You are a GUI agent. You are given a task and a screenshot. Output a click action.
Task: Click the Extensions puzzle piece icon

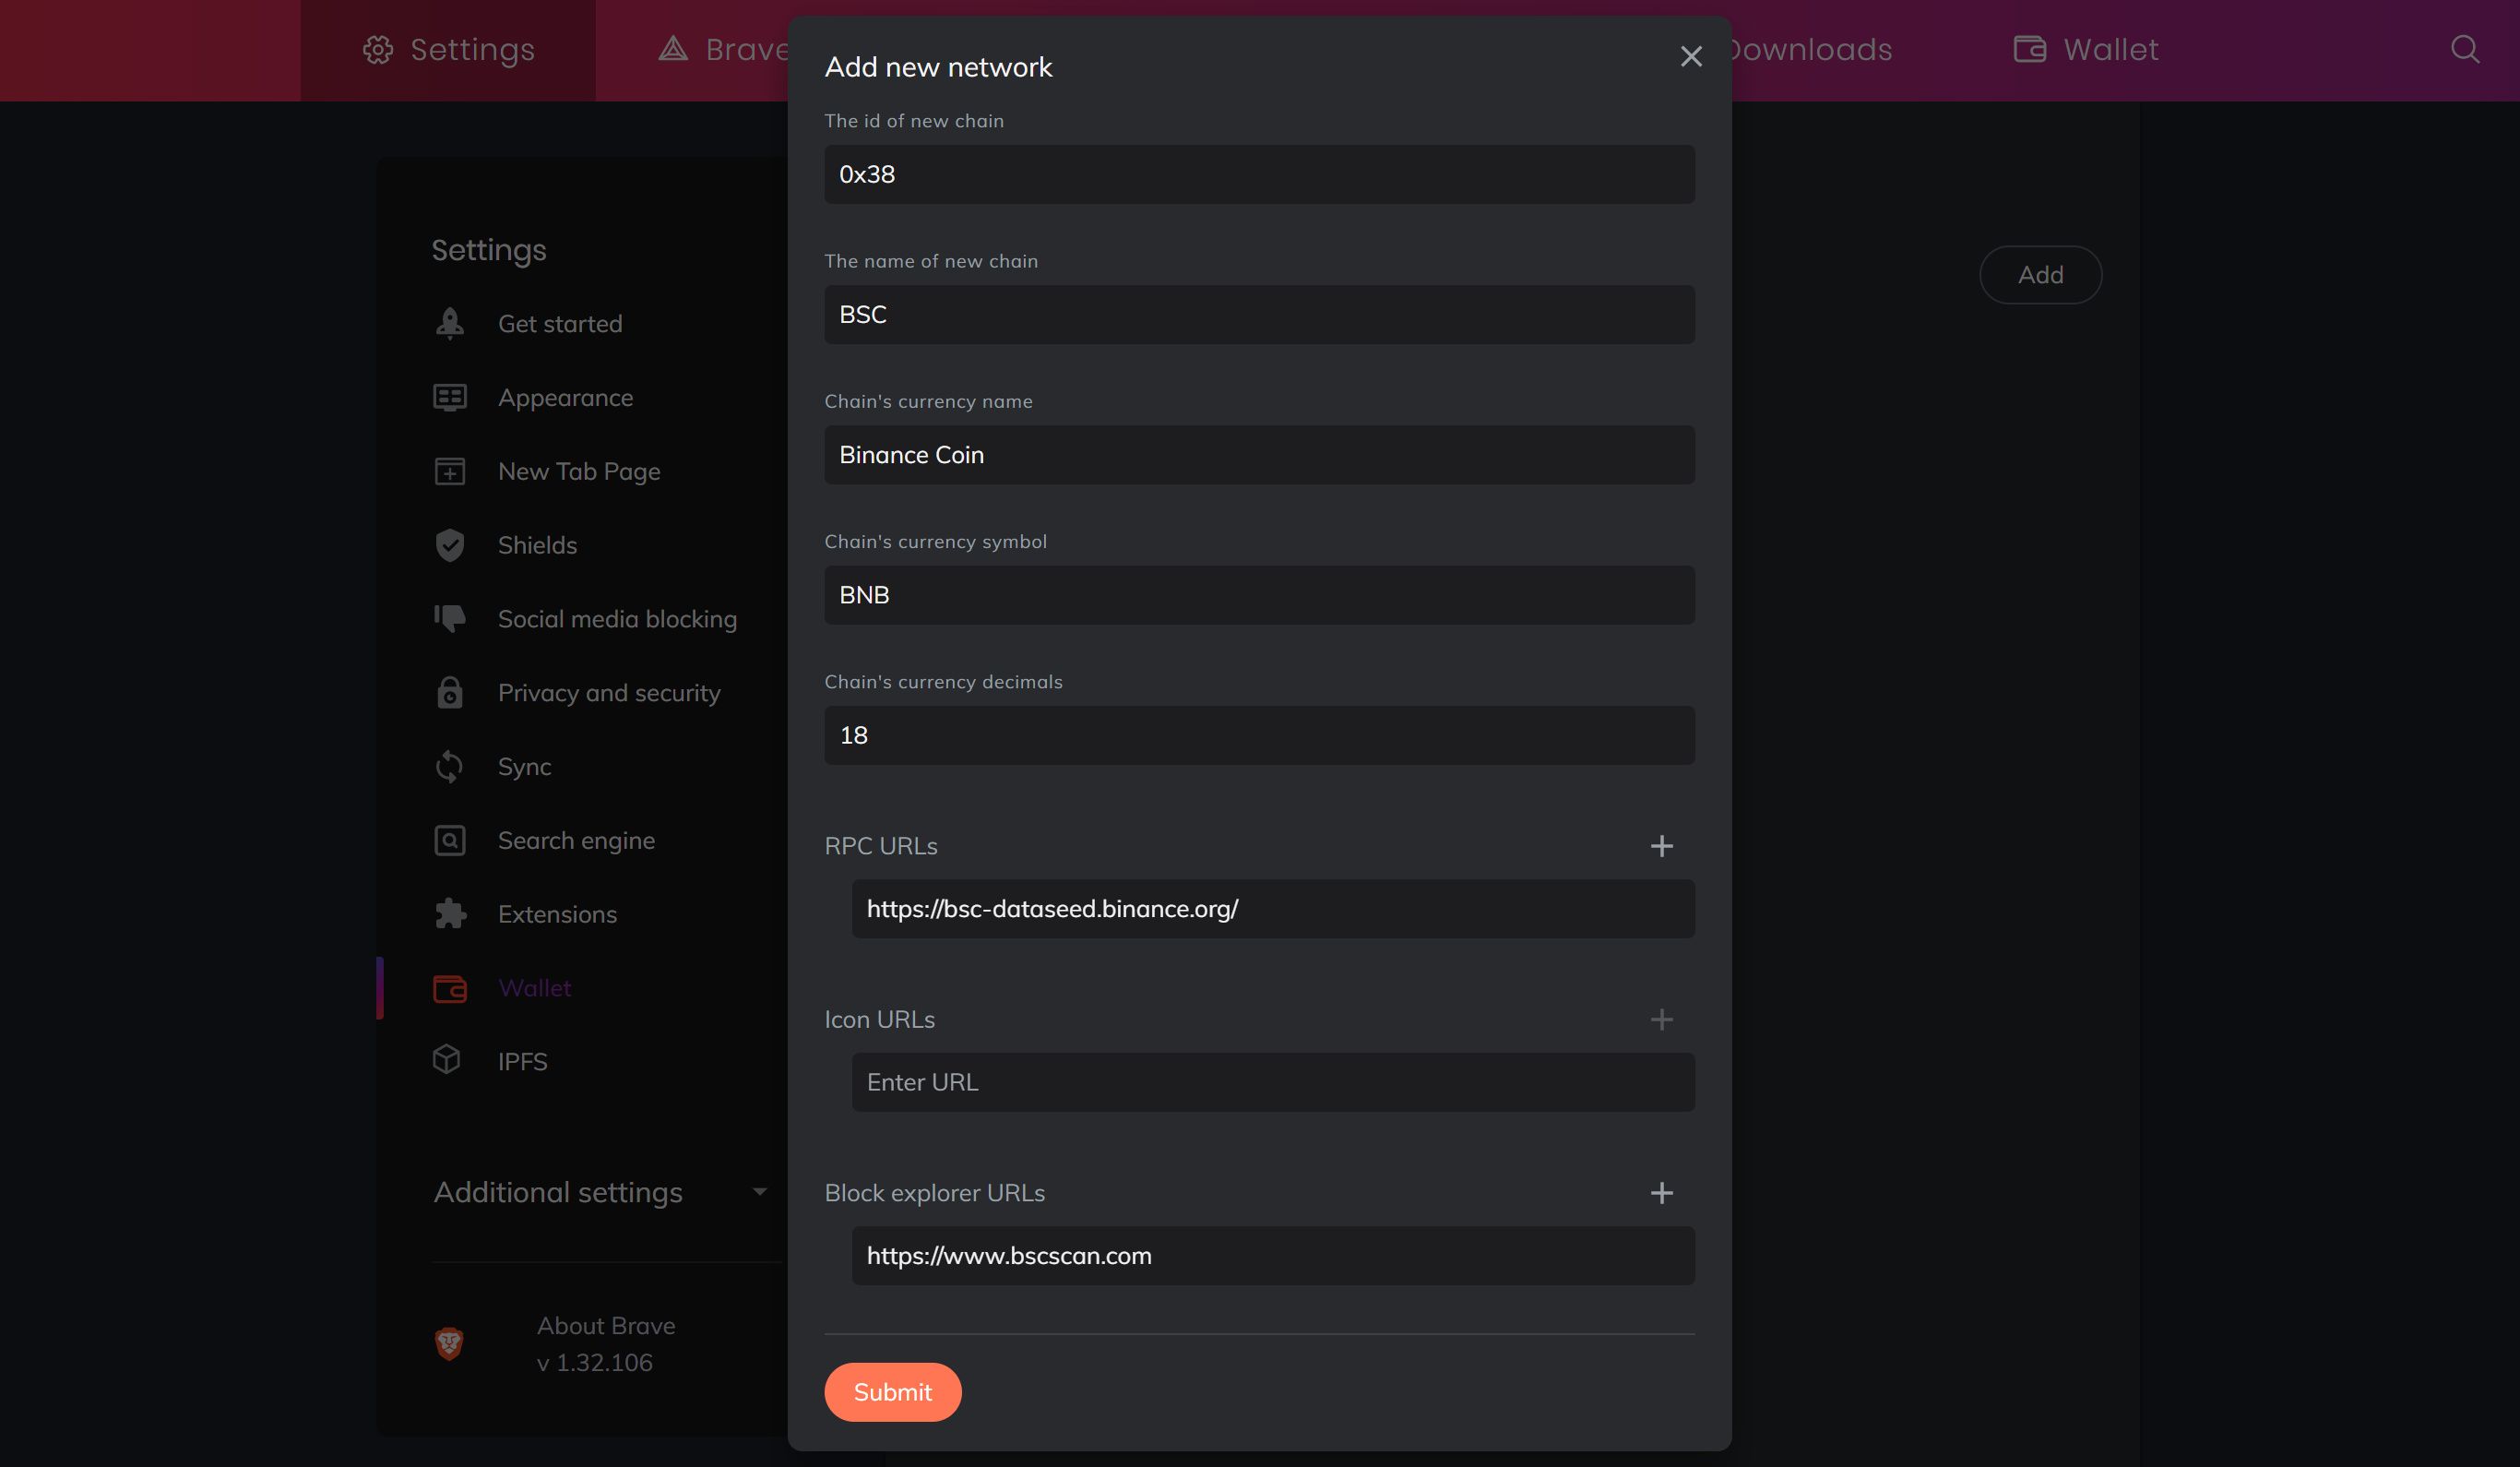tap(450, 913)
